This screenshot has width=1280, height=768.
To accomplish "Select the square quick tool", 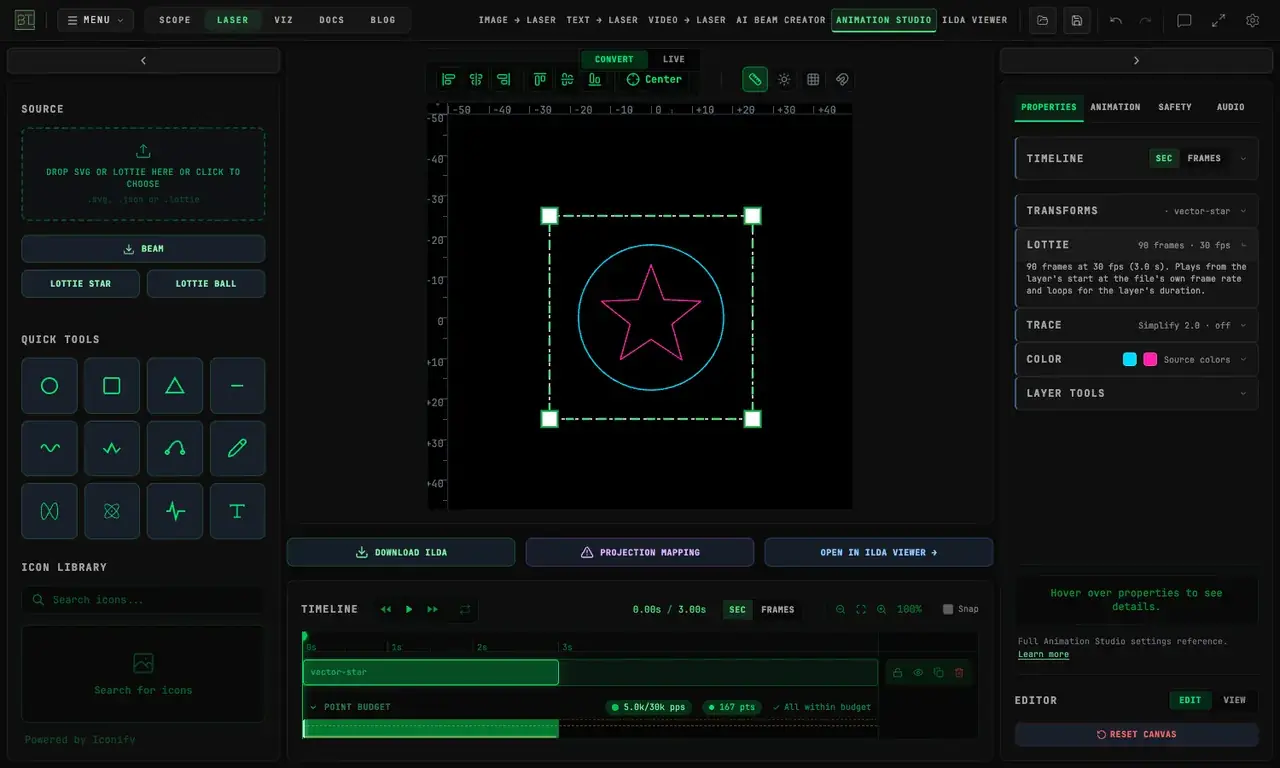I will tap(112, 386).
